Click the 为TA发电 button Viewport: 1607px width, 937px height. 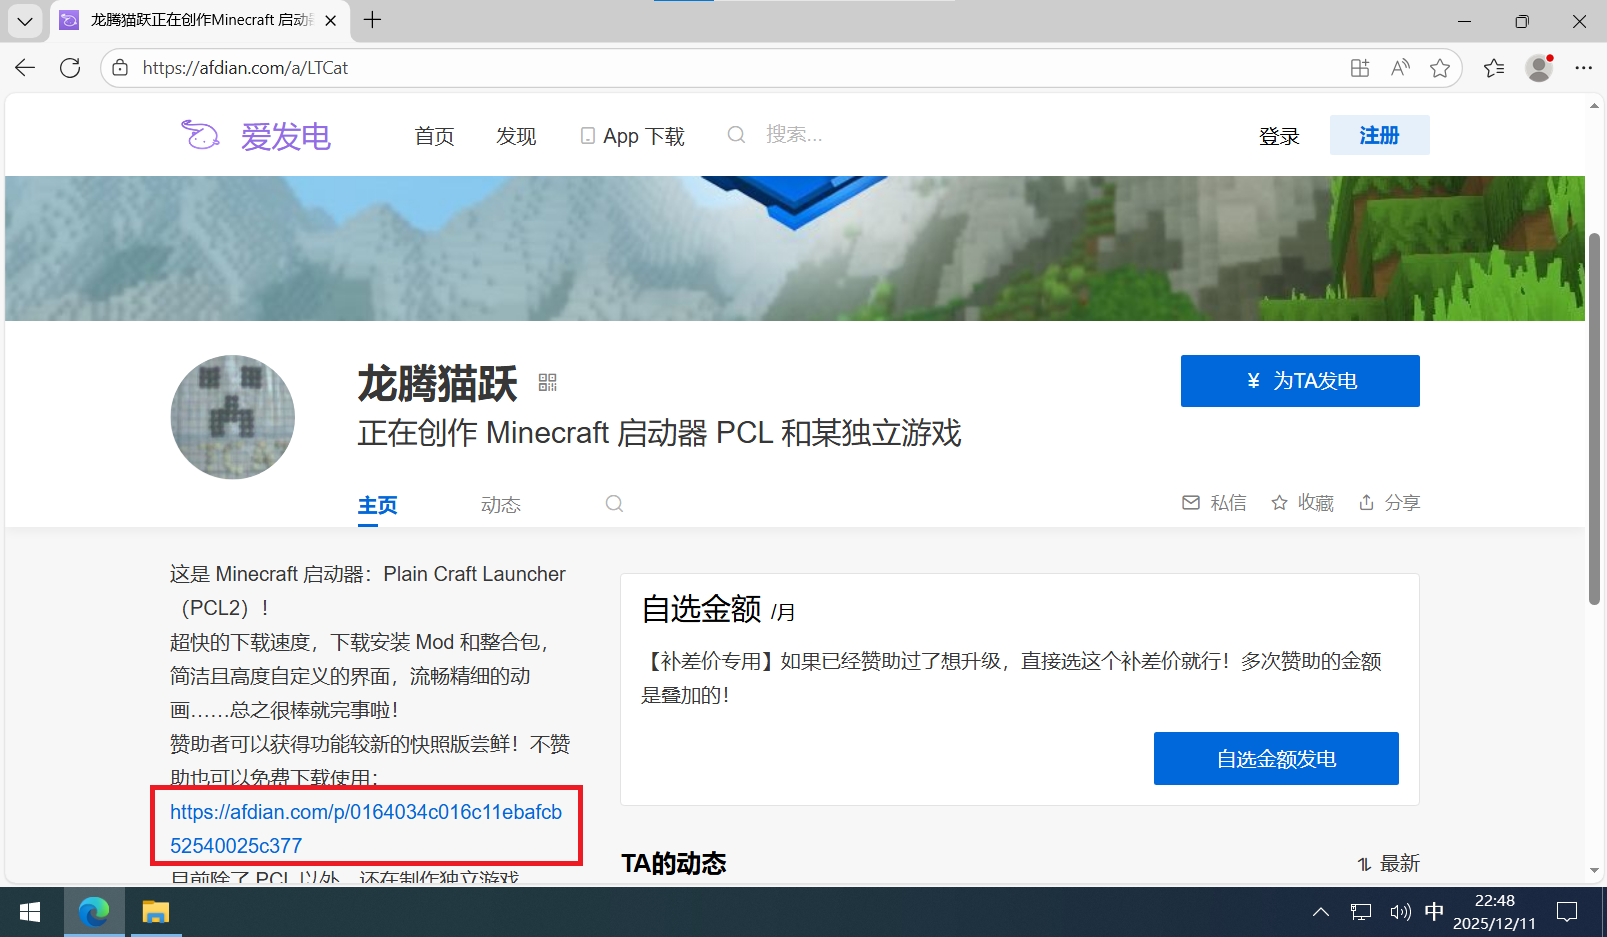pyautogui.click(x=1299, y=381)
